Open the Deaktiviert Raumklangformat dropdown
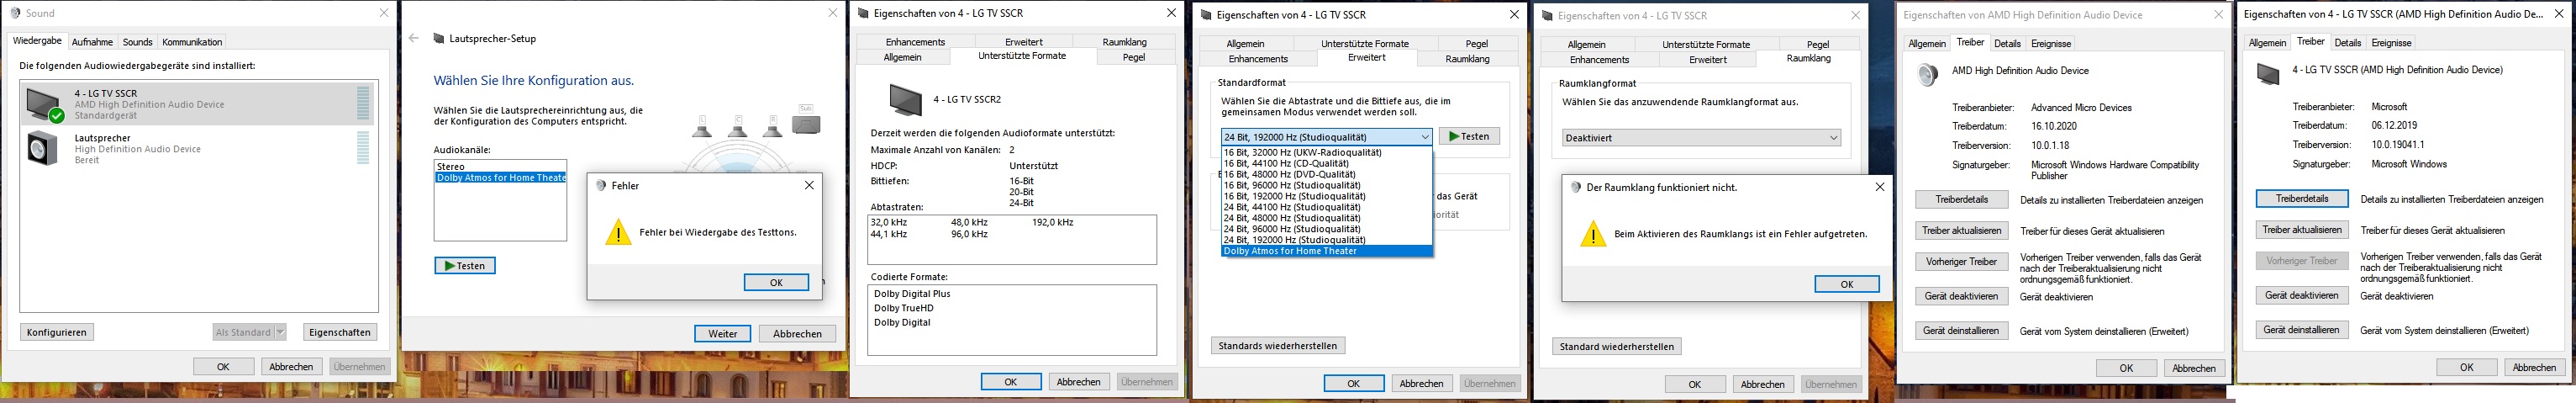The width and height of the screenshot is (2576, 403). coord(1701,138)
